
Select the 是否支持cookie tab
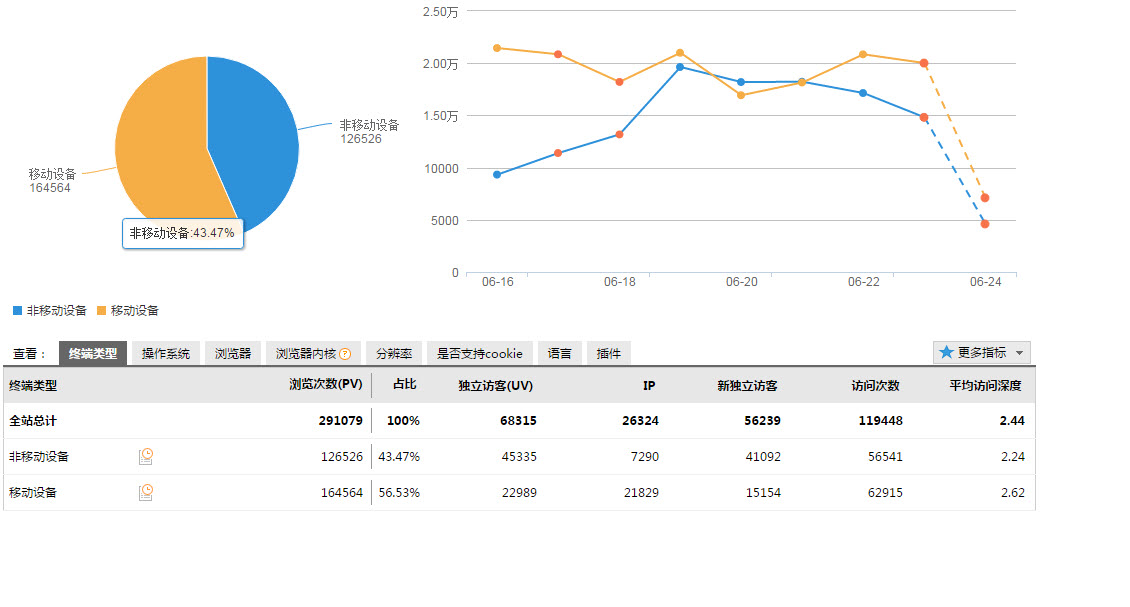click(480, 354)
